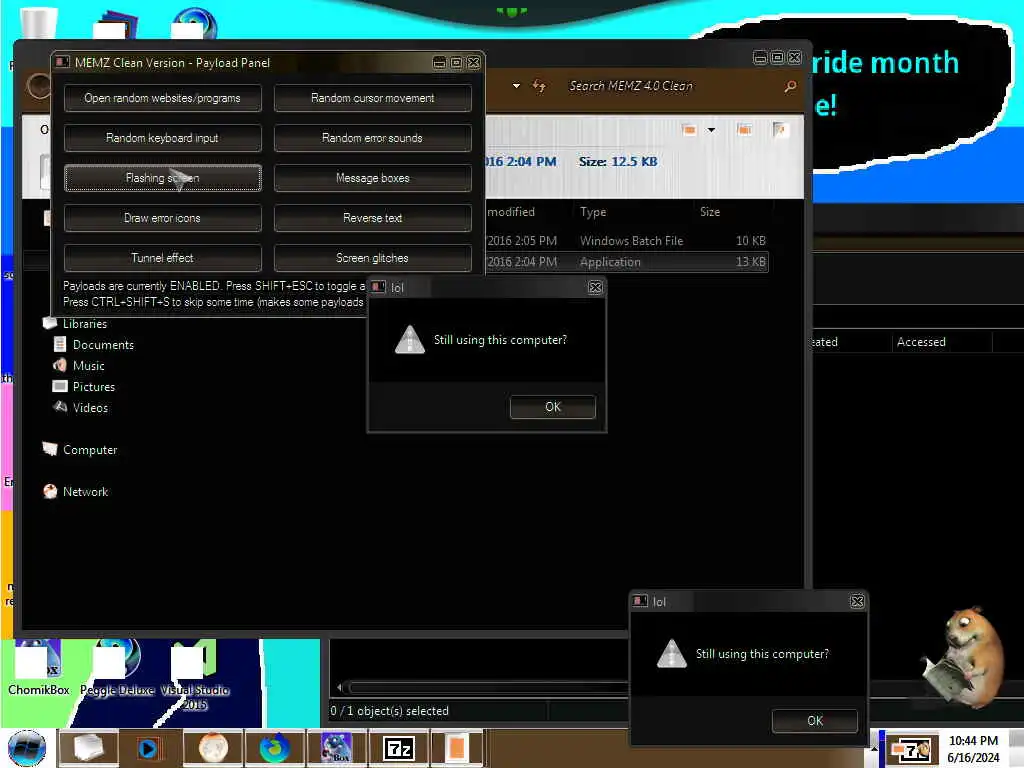The image size is (1024, 768).
Task: Click the help icon in Explorer toolbar
Action: [x=779, y=129]
